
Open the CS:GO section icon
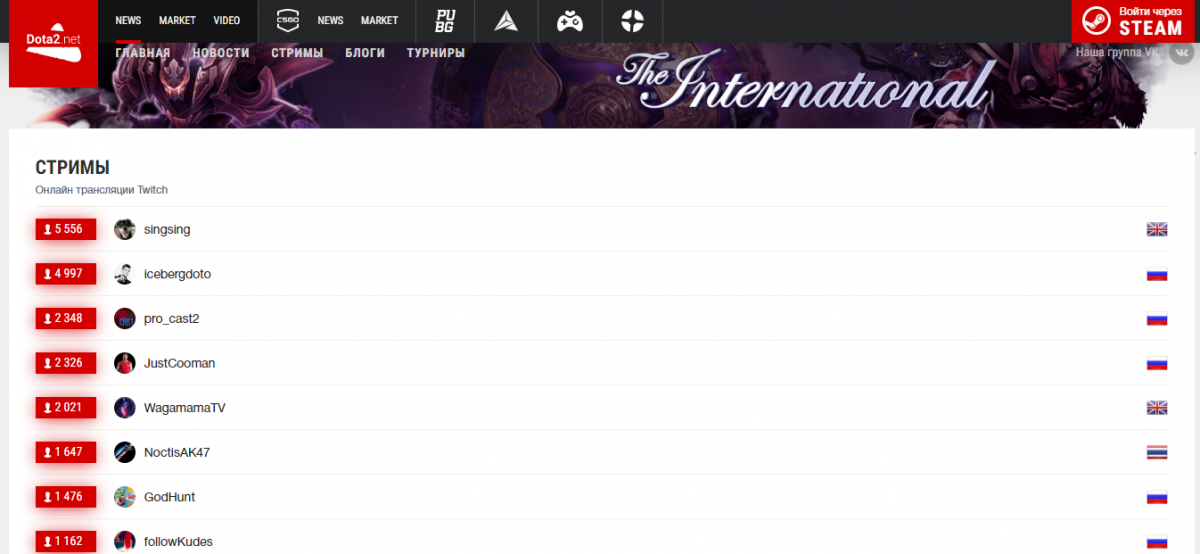(x=288, y=20)
